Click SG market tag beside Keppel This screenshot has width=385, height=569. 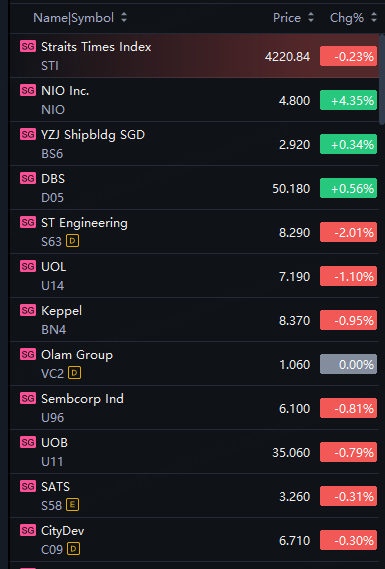[x=28, y=310]
